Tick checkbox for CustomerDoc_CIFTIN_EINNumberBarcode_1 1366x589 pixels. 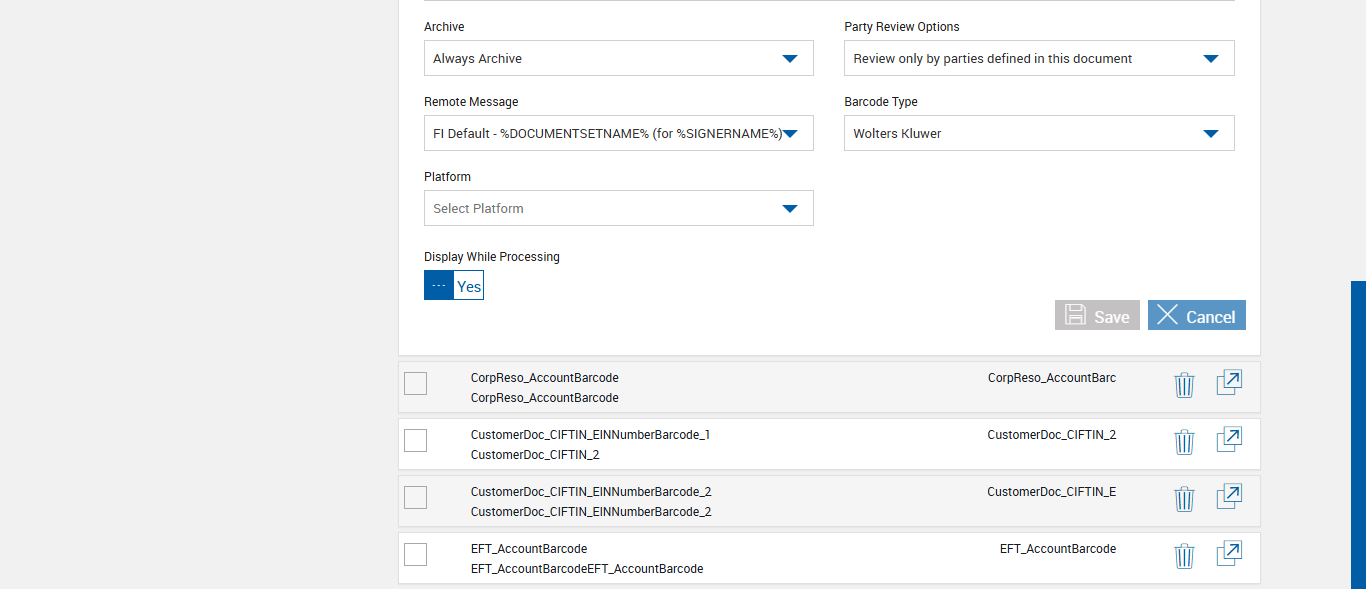click(415, 440)
